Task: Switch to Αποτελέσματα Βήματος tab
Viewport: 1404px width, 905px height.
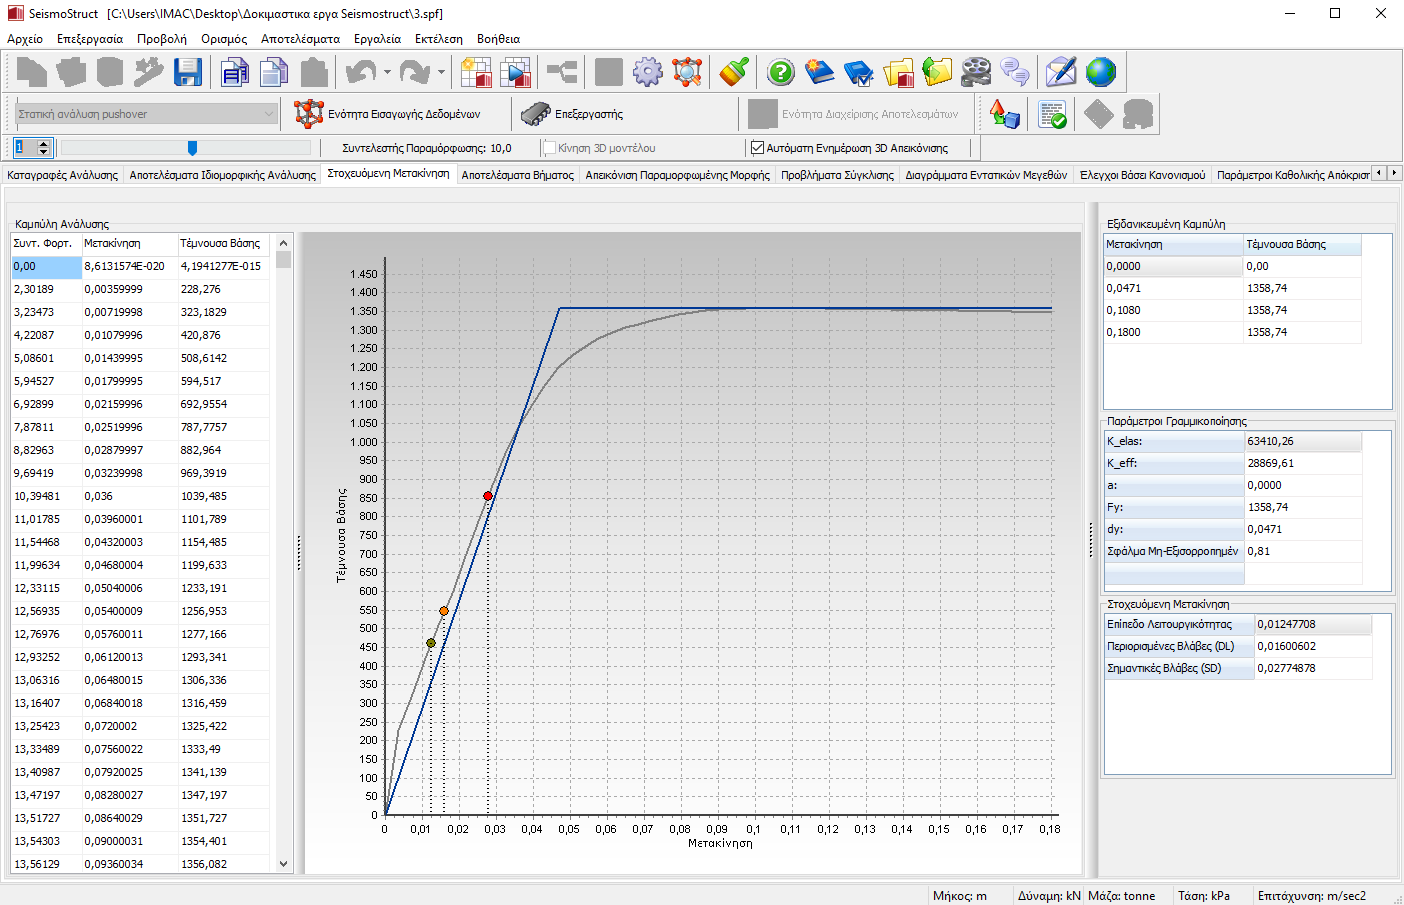Action: 517,175
